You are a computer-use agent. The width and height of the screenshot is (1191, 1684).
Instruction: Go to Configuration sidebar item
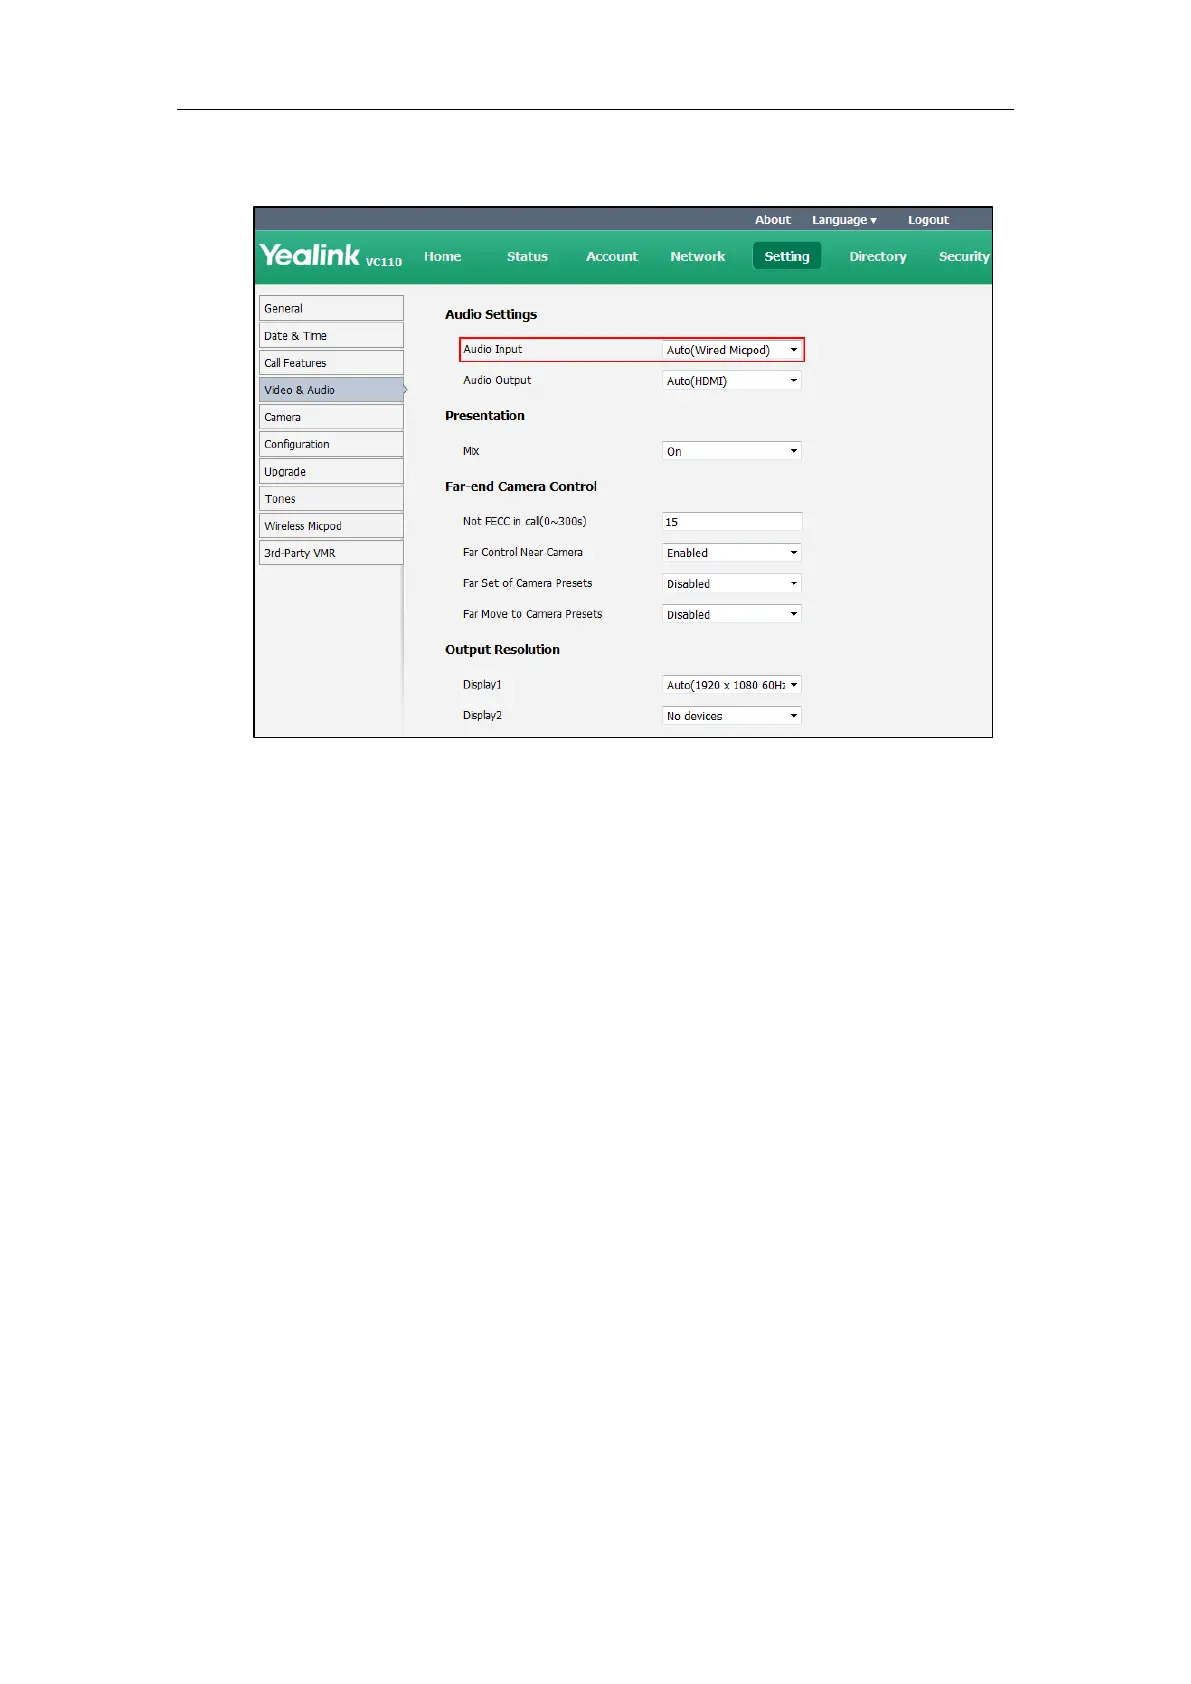point(331,443)
